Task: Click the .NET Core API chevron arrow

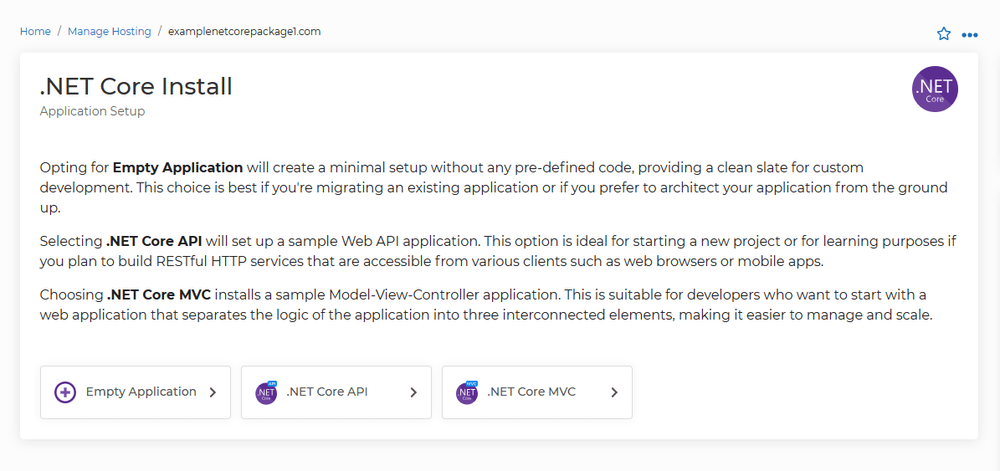Action: (413, 393)
